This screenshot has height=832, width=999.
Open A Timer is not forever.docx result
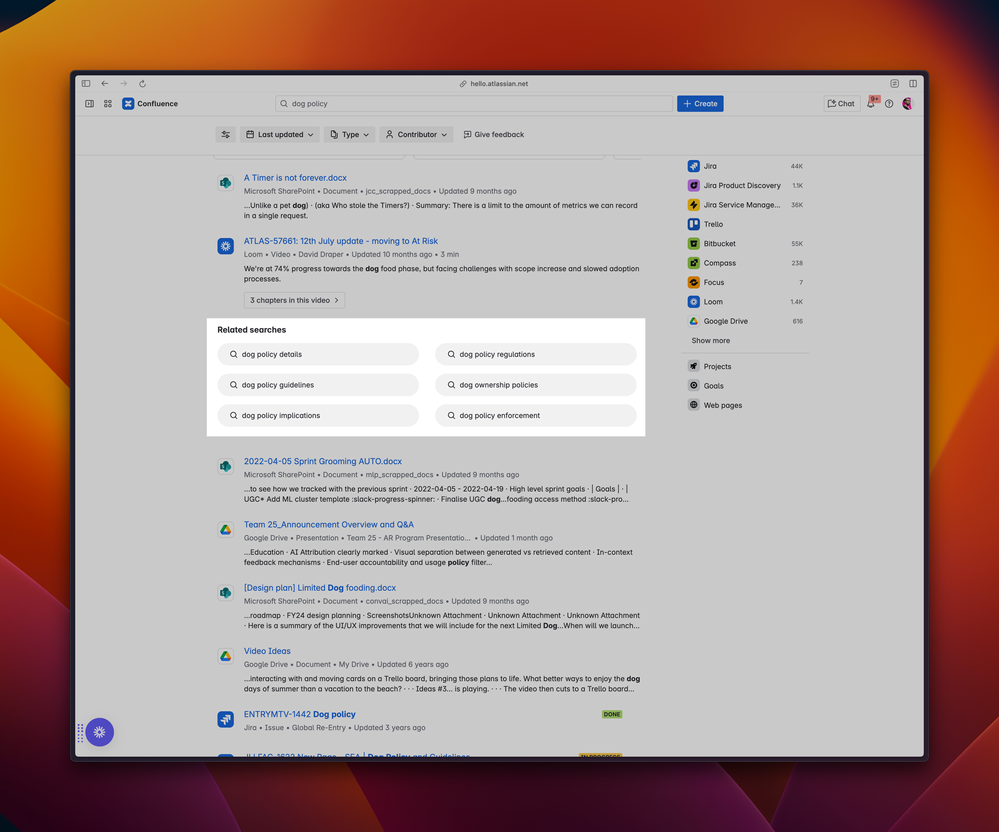(x=295, y=178)
